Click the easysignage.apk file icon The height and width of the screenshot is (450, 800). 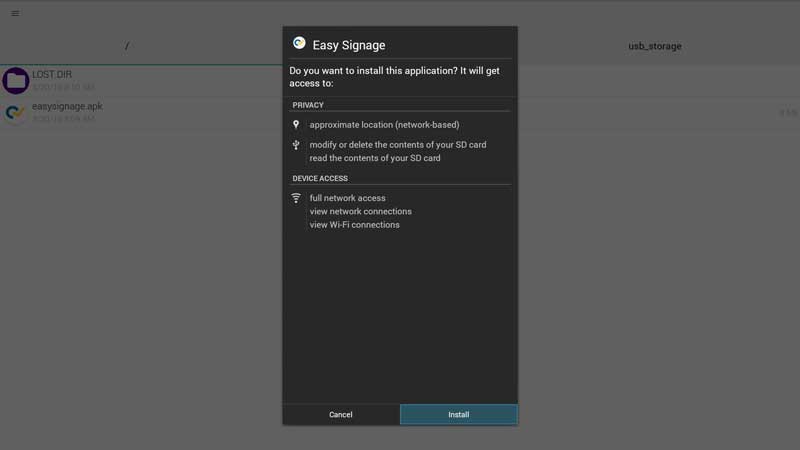(x=15, y=113)
